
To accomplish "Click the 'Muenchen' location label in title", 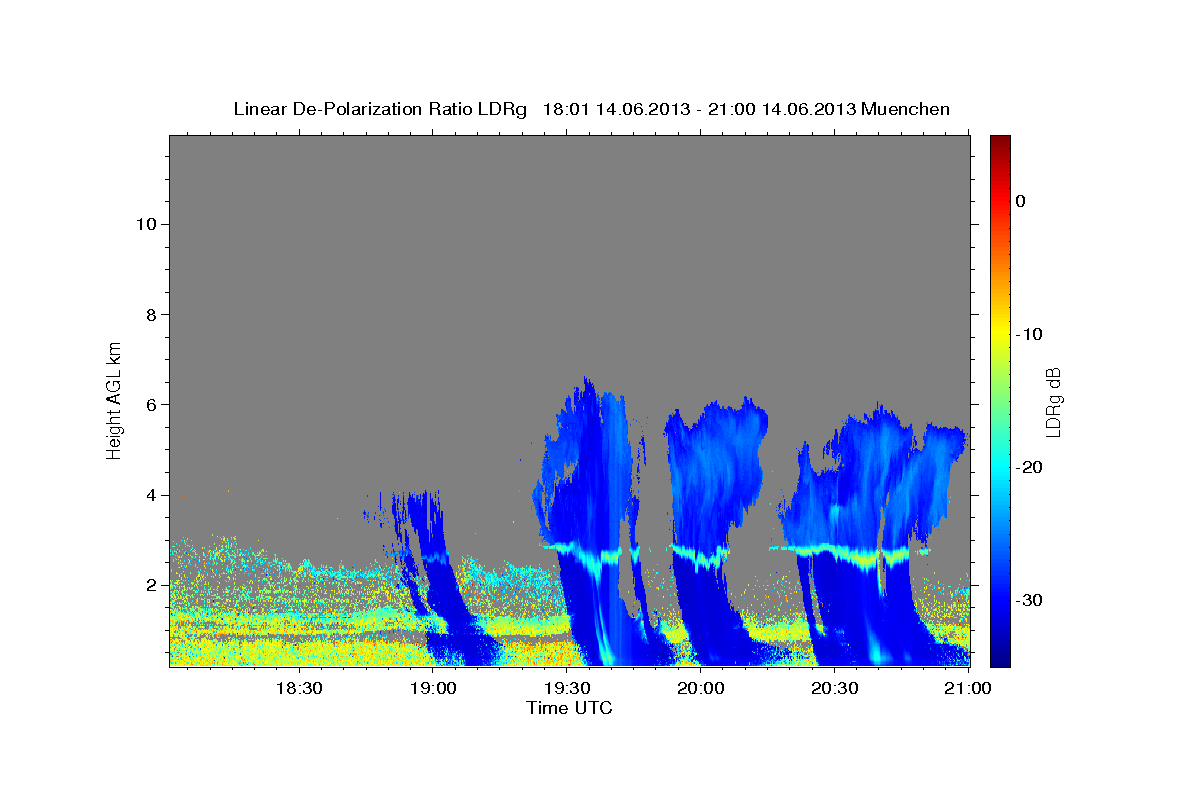I will 906,109.
